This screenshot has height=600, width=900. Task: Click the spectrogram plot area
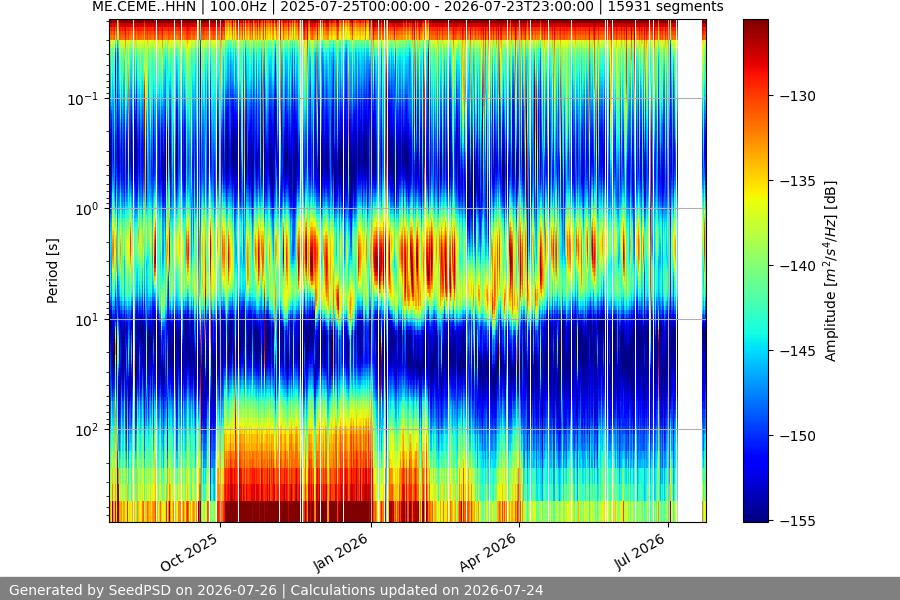click(408, 271)
